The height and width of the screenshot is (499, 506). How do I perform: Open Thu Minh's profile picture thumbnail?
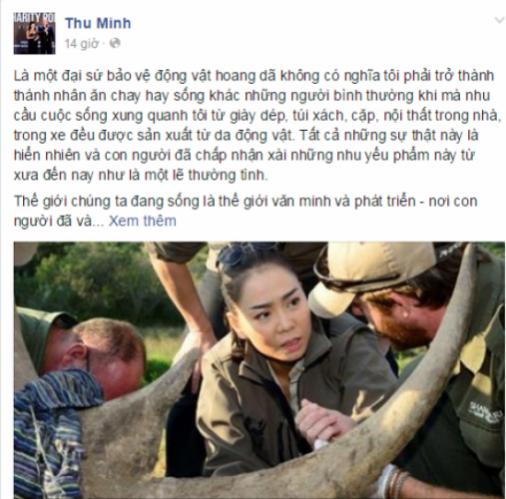(34, 33)
